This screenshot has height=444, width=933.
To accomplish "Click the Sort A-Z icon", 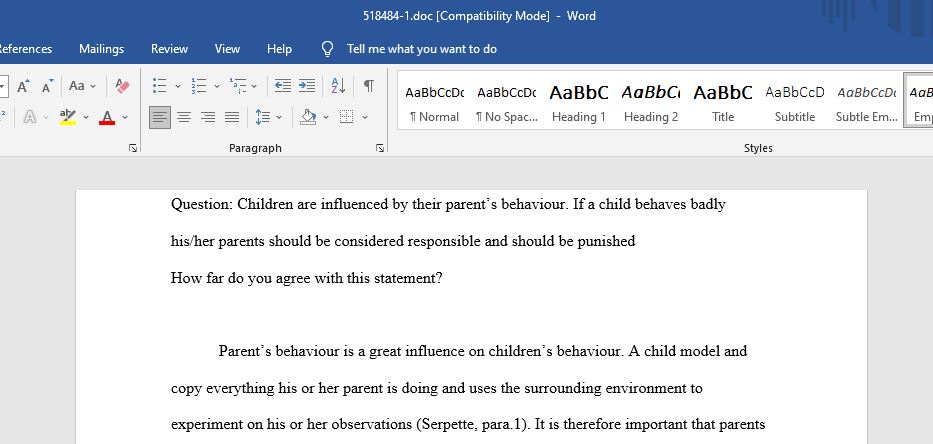I will click(338, 86).
